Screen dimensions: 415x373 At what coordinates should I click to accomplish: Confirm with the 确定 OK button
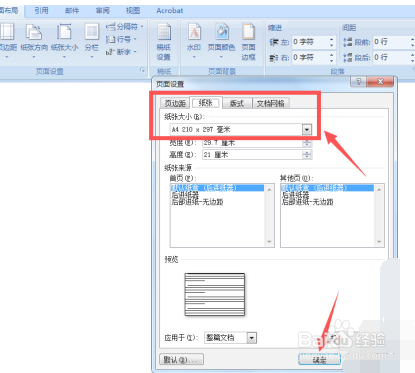pyautogui.click(x=319, y=360)
